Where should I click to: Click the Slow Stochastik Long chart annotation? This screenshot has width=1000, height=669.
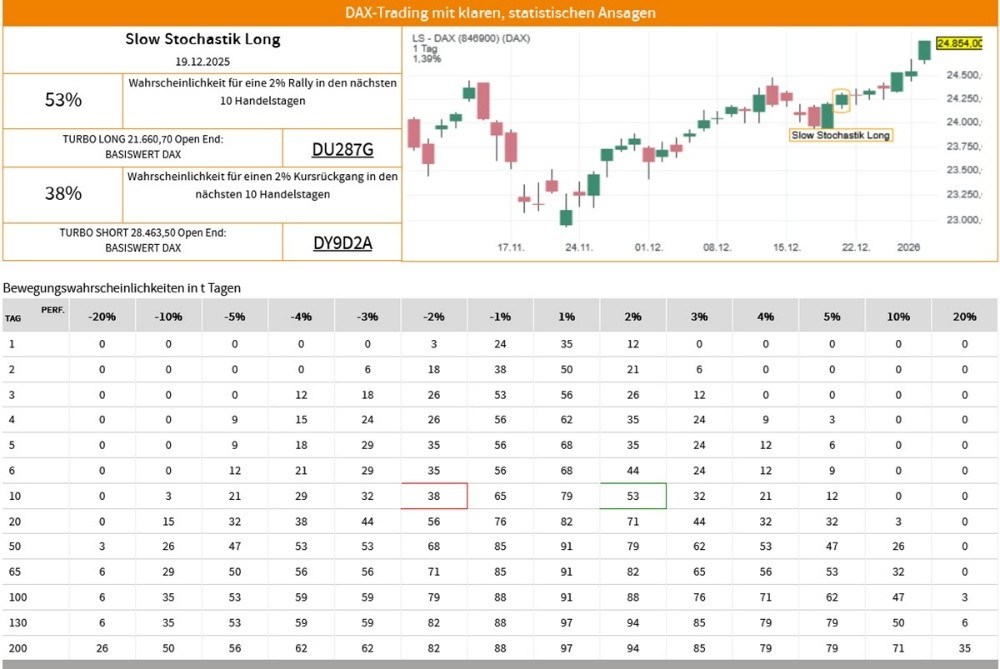click(x=840, y=134)
